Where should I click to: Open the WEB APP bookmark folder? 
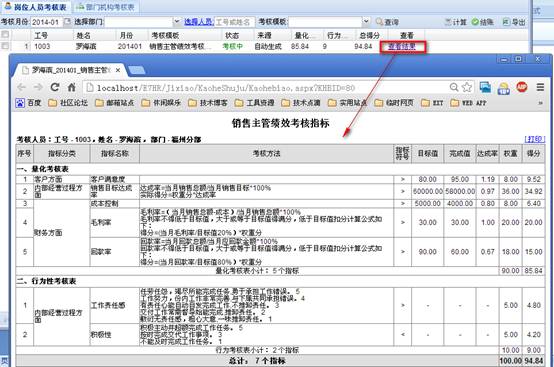(468, 103)
